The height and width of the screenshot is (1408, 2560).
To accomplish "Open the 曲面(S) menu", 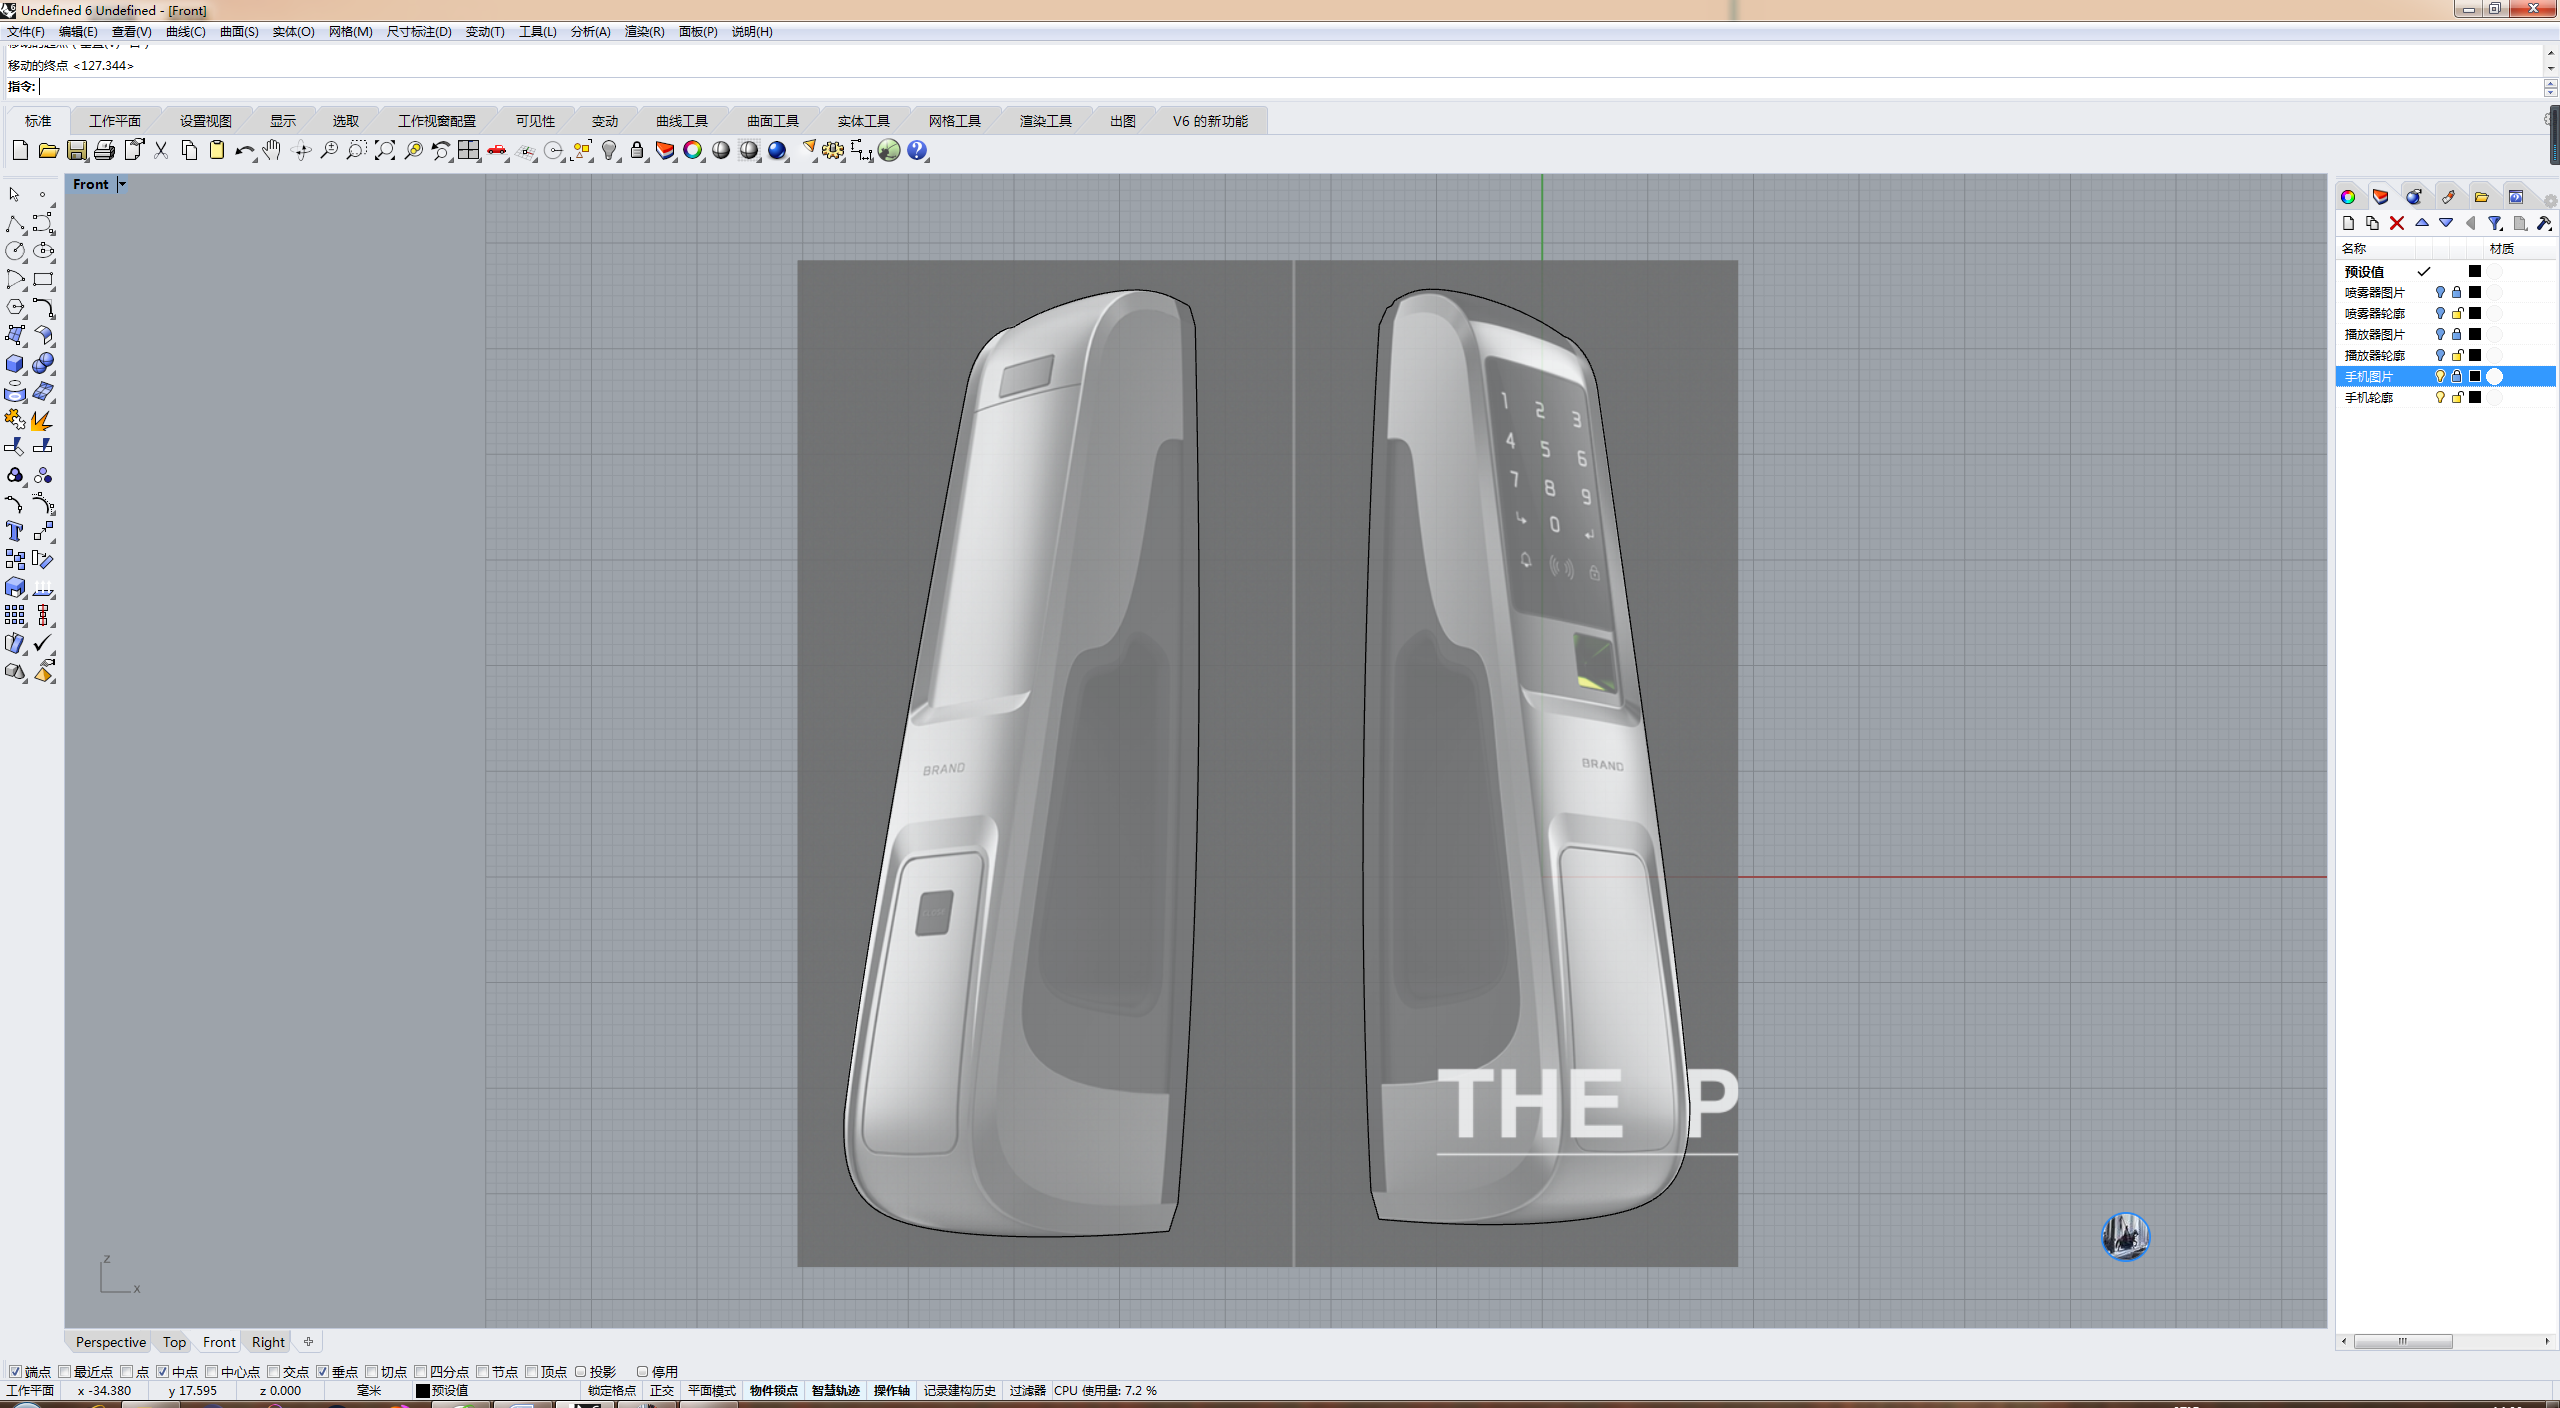I will pyautogui.click(x=239, y=32).
